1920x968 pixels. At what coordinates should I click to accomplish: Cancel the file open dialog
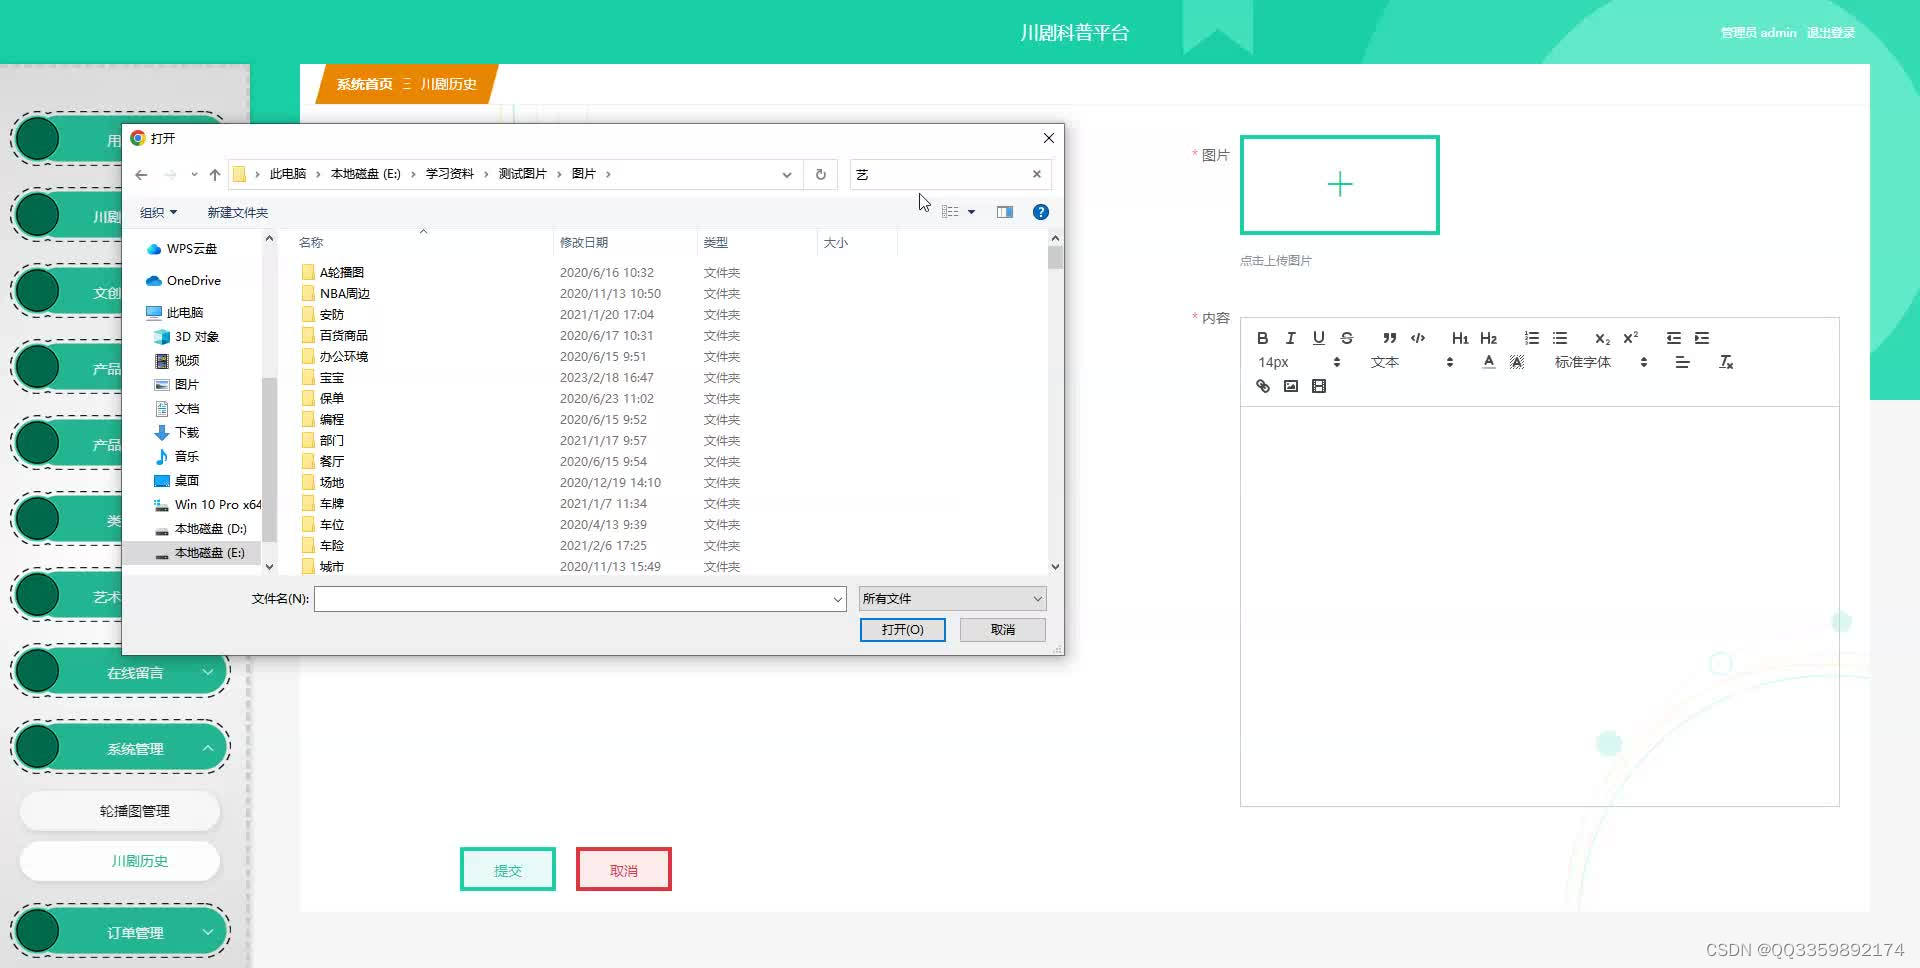(1002, 629)
